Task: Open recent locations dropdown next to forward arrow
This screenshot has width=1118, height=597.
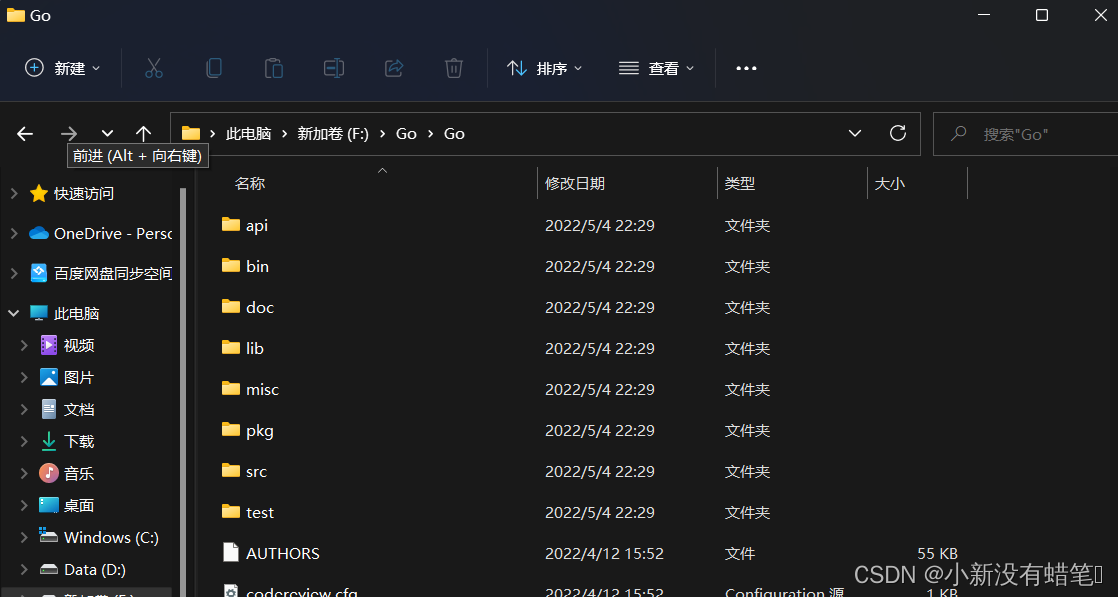Action: pos(107,133)
